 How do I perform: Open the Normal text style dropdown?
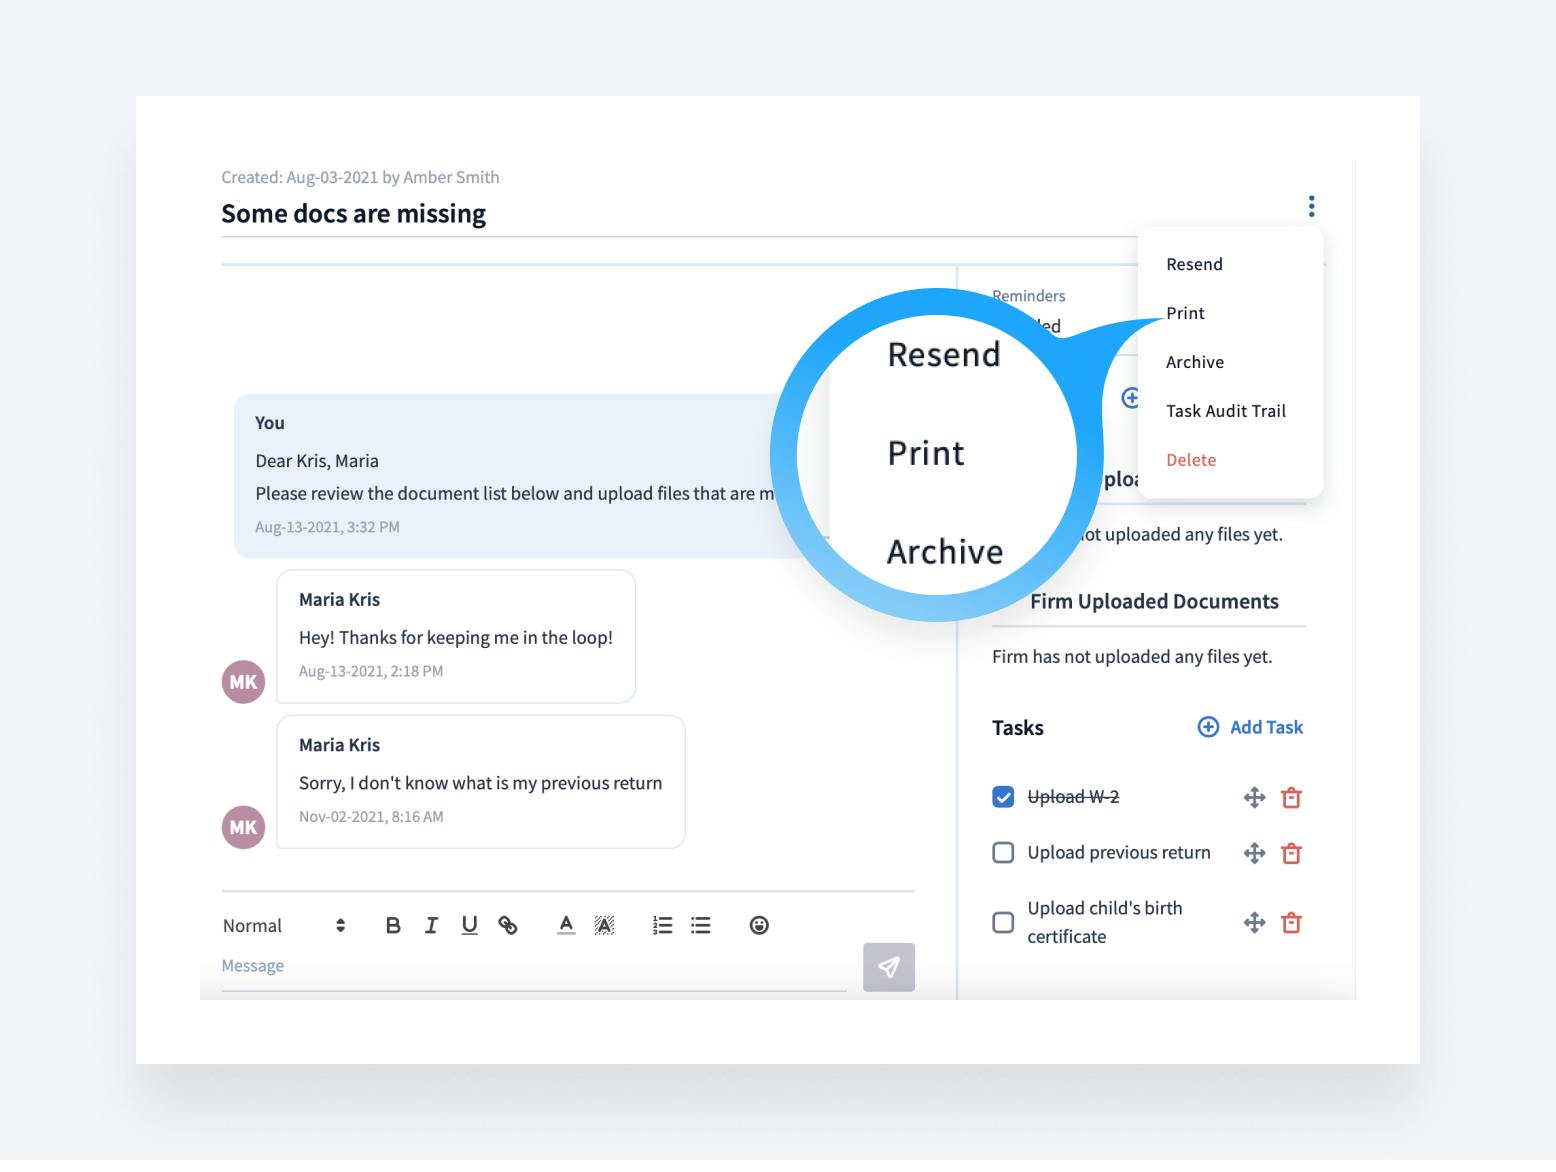tap(284, 925)
